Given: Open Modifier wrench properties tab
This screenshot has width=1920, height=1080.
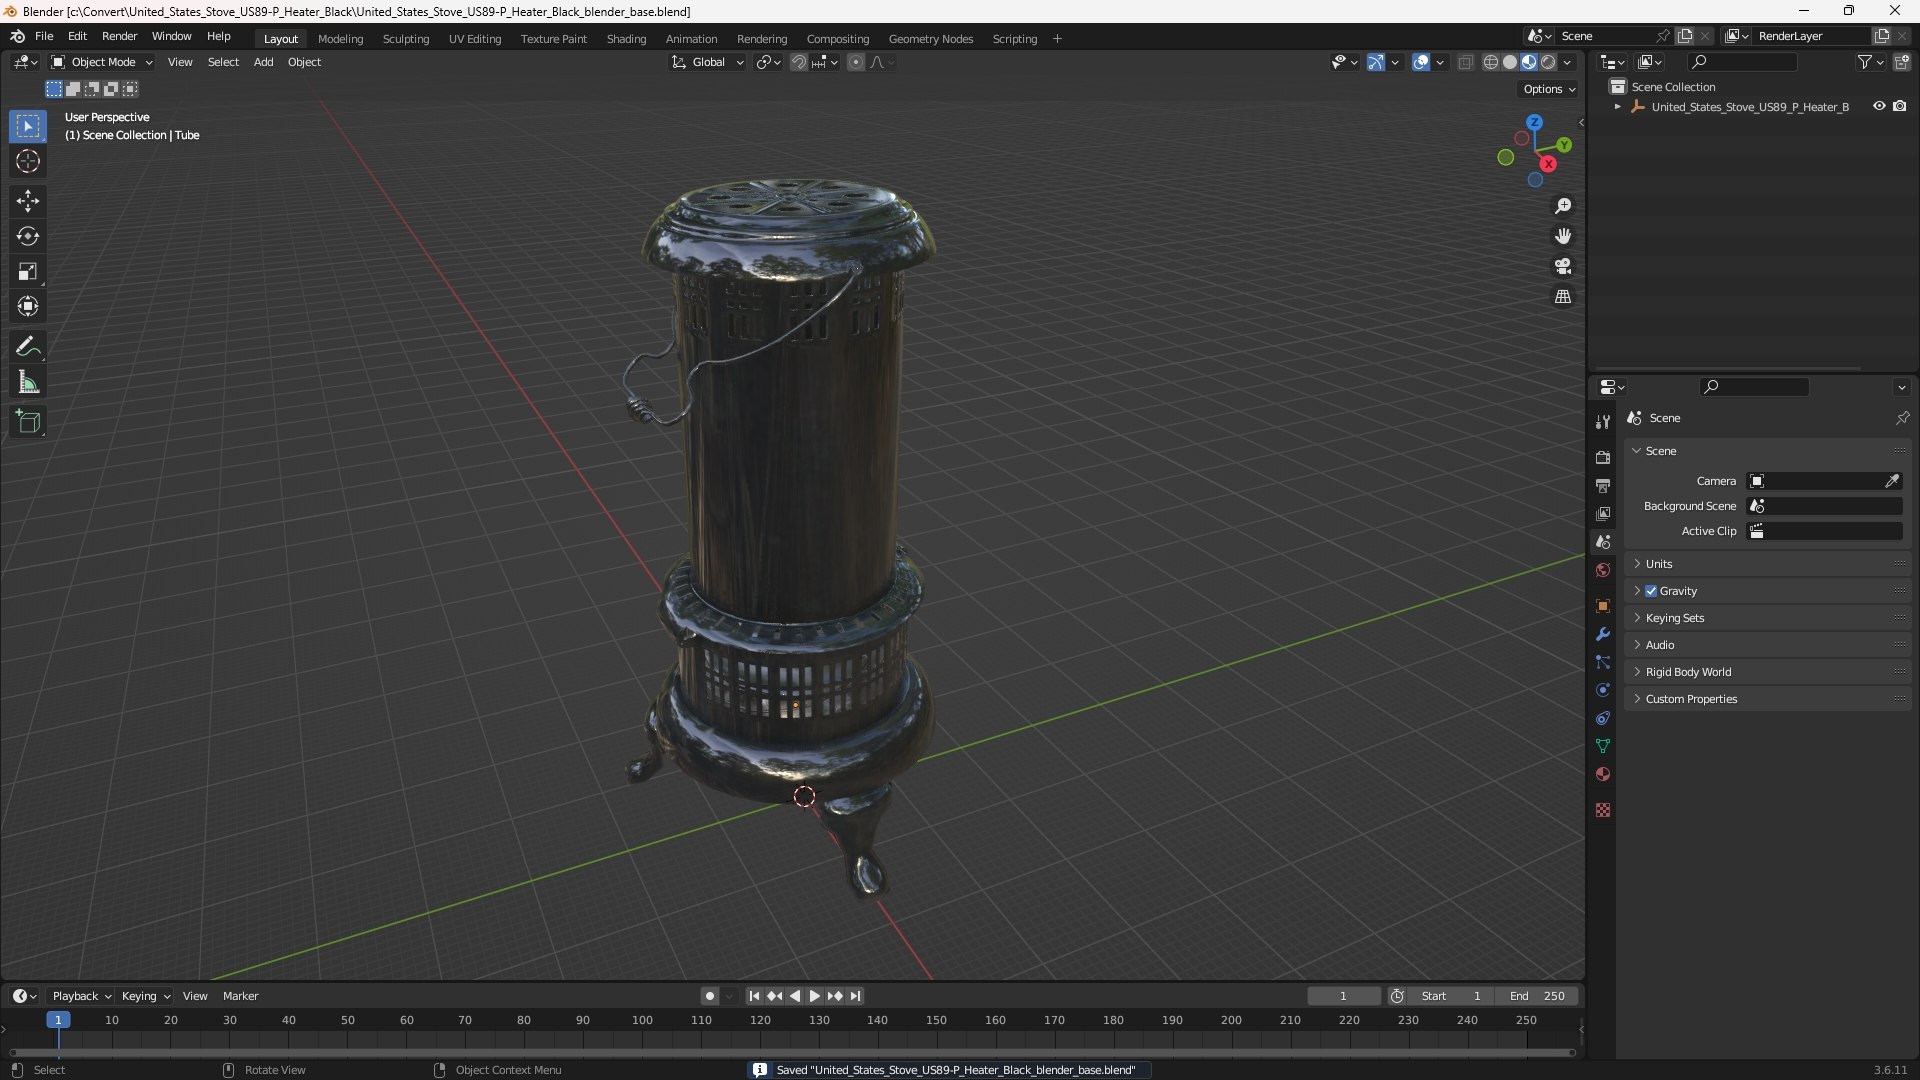Looking at the screenshot, I should click(1603, 634).
